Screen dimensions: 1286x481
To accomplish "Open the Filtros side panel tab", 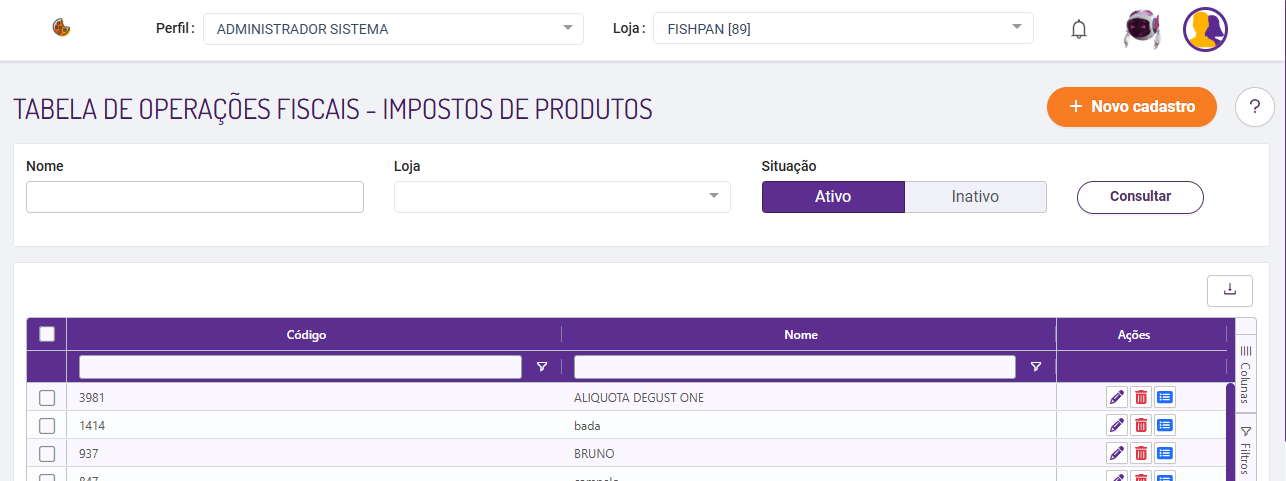I will (x=1246, y=450).
